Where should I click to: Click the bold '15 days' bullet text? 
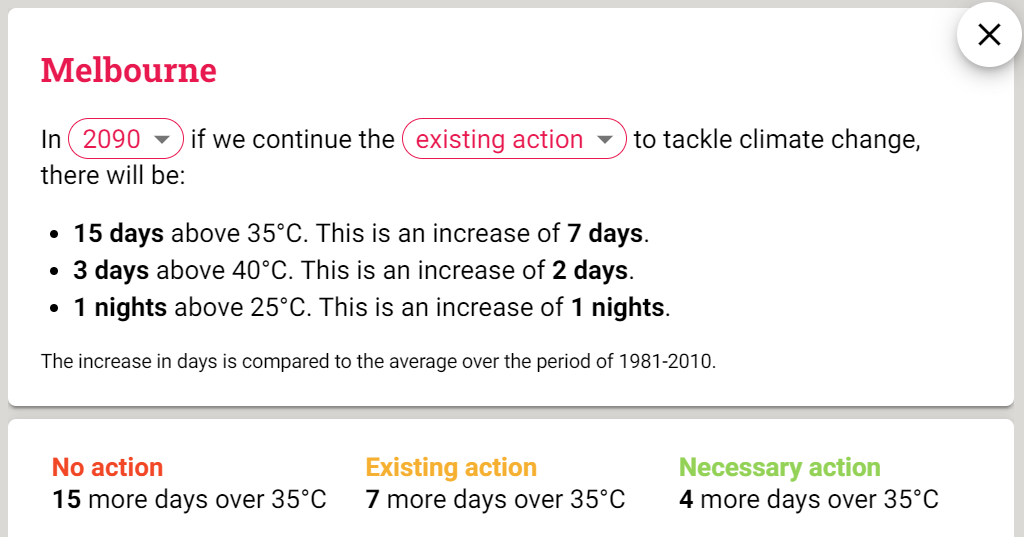coord(118,234)
